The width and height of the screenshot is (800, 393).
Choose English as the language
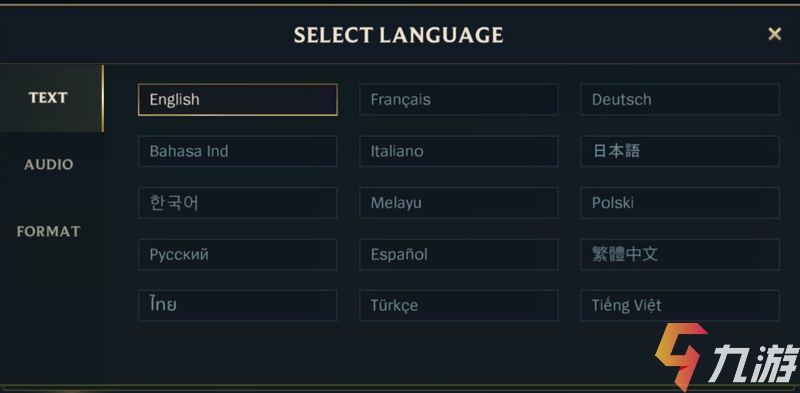point(238,100)
